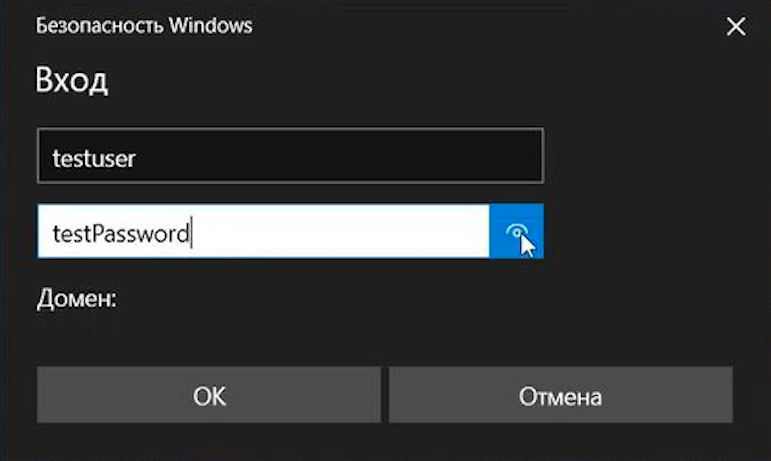The width and height of the screenshot is (771, 461).
Task: Close the Безопасность Windows dialog
Action: click(736, 27)
